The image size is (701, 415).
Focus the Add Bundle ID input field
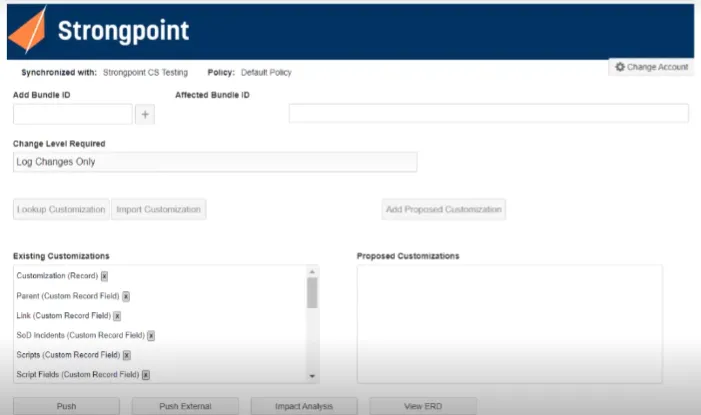pos(73,114)
